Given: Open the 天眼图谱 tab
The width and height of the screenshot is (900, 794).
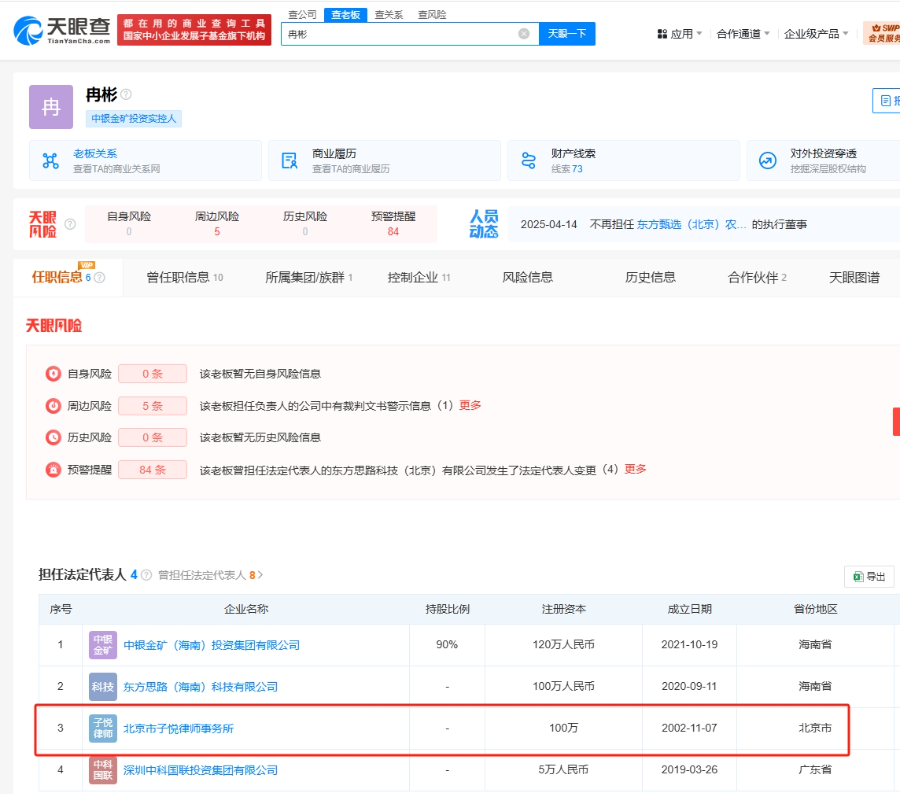Looking at the screenshot, I should (854, 278).
